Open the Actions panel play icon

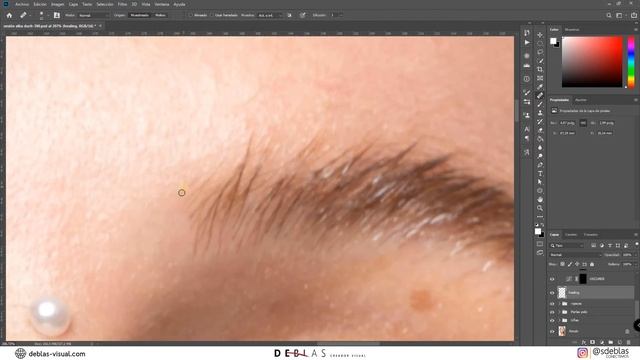point(527,42)
